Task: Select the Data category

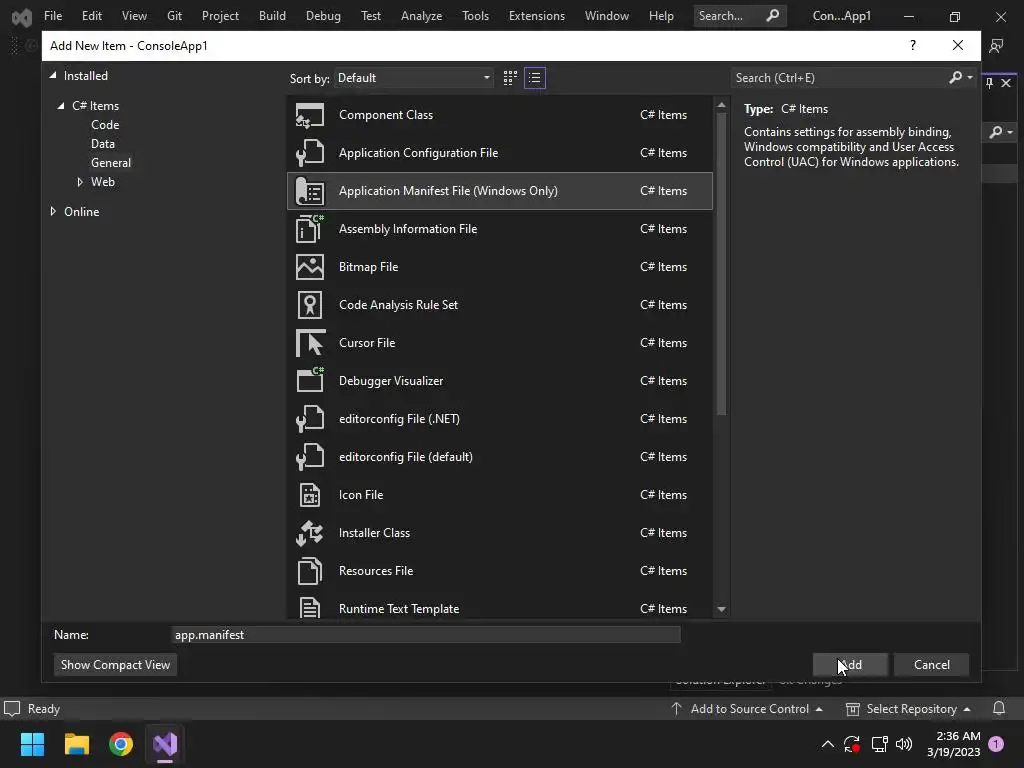Action: (x=103, y=144)
